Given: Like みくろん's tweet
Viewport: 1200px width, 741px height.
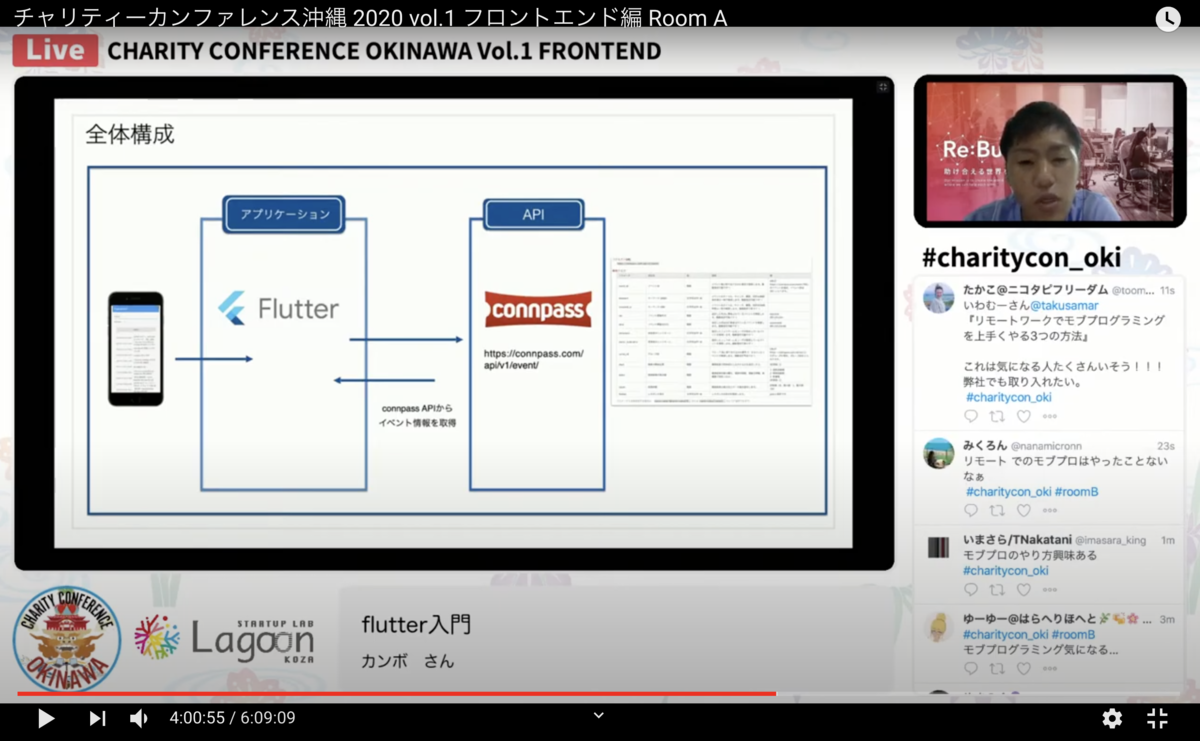Looking at the screenshot, I should [x=1023, y=510].
